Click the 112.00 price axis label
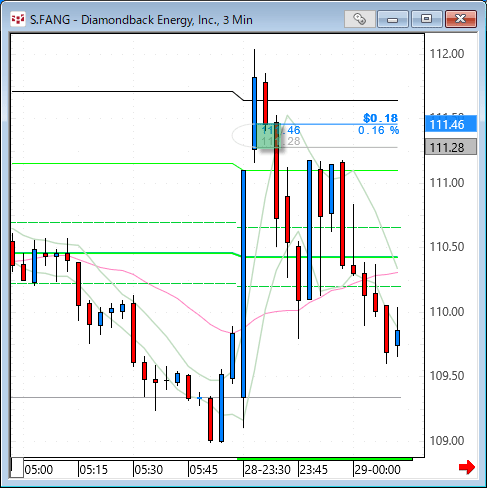Image resolution: width=487 pixels, height=488 pixels. point(447,54)
